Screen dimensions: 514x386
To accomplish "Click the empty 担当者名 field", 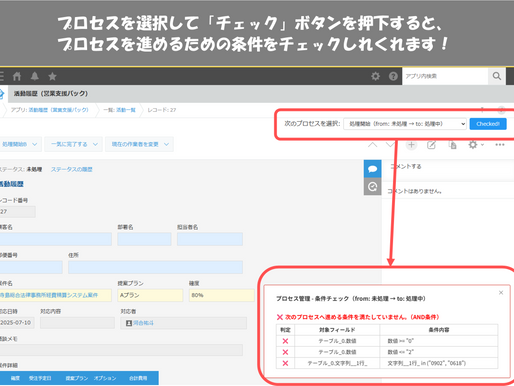I will pyautogui.click(x=210, y=239).
